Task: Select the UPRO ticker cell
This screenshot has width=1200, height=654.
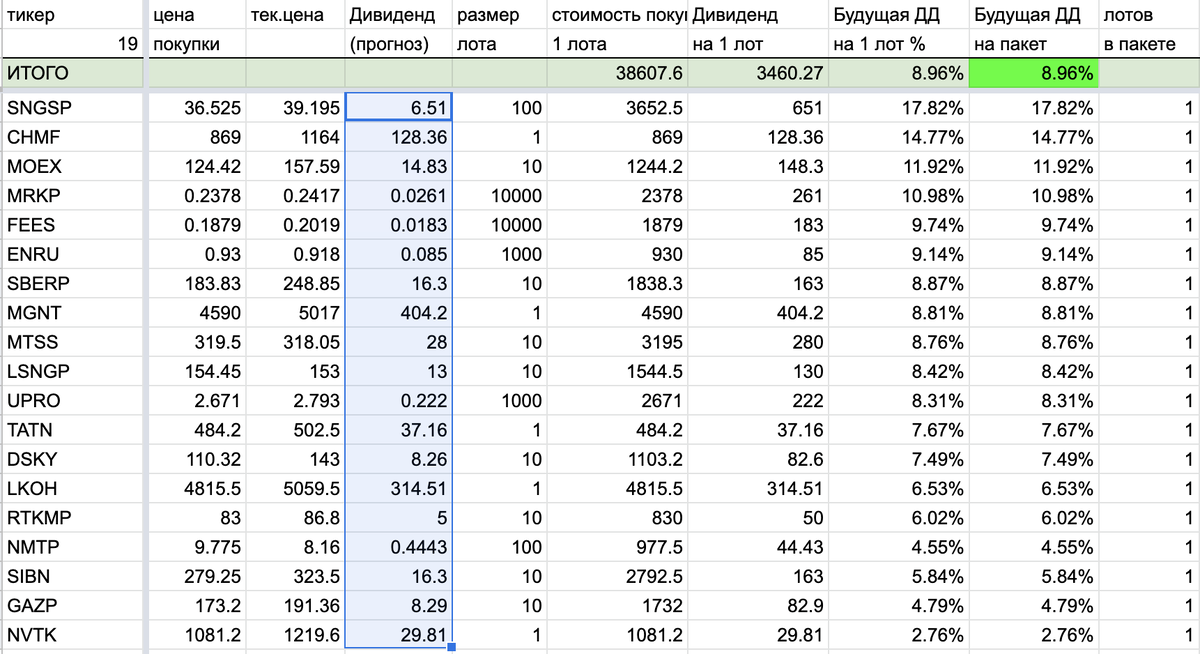Action: click(72, 400)
